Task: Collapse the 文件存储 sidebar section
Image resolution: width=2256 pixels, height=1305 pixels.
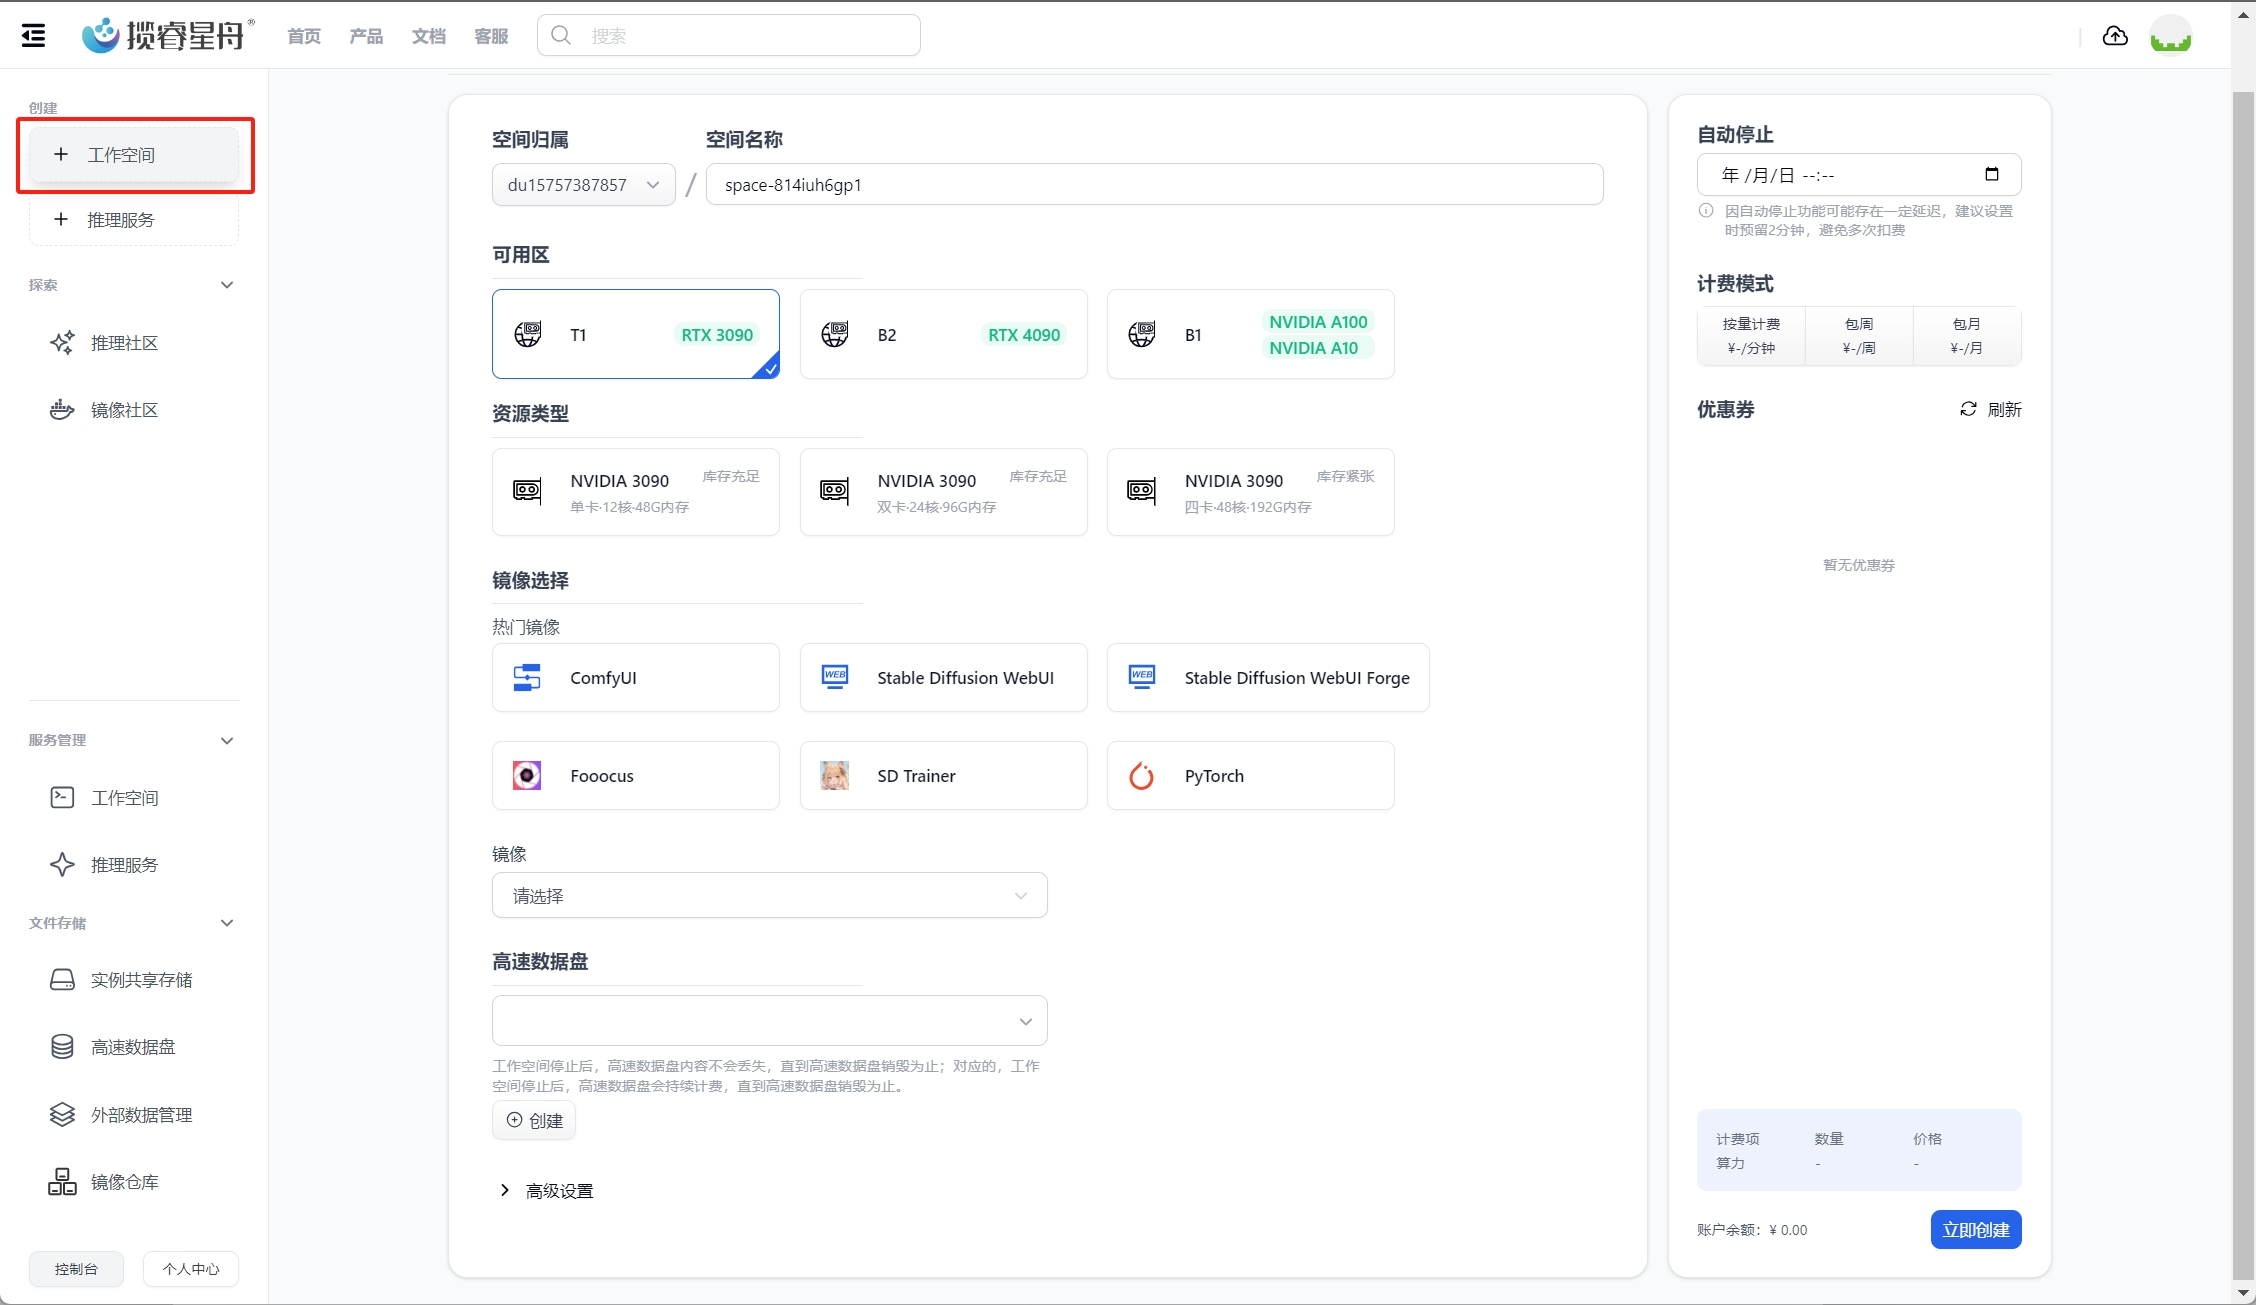Action: tap(227, 923)
